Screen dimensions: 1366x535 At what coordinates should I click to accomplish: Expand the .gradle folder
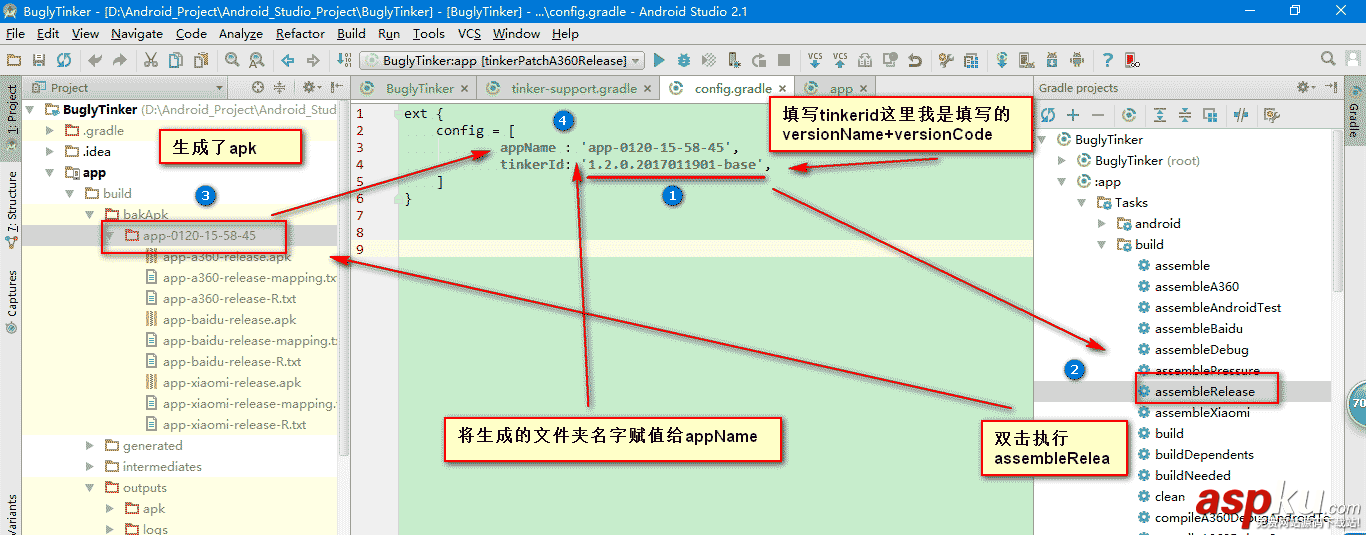(51, 131)
